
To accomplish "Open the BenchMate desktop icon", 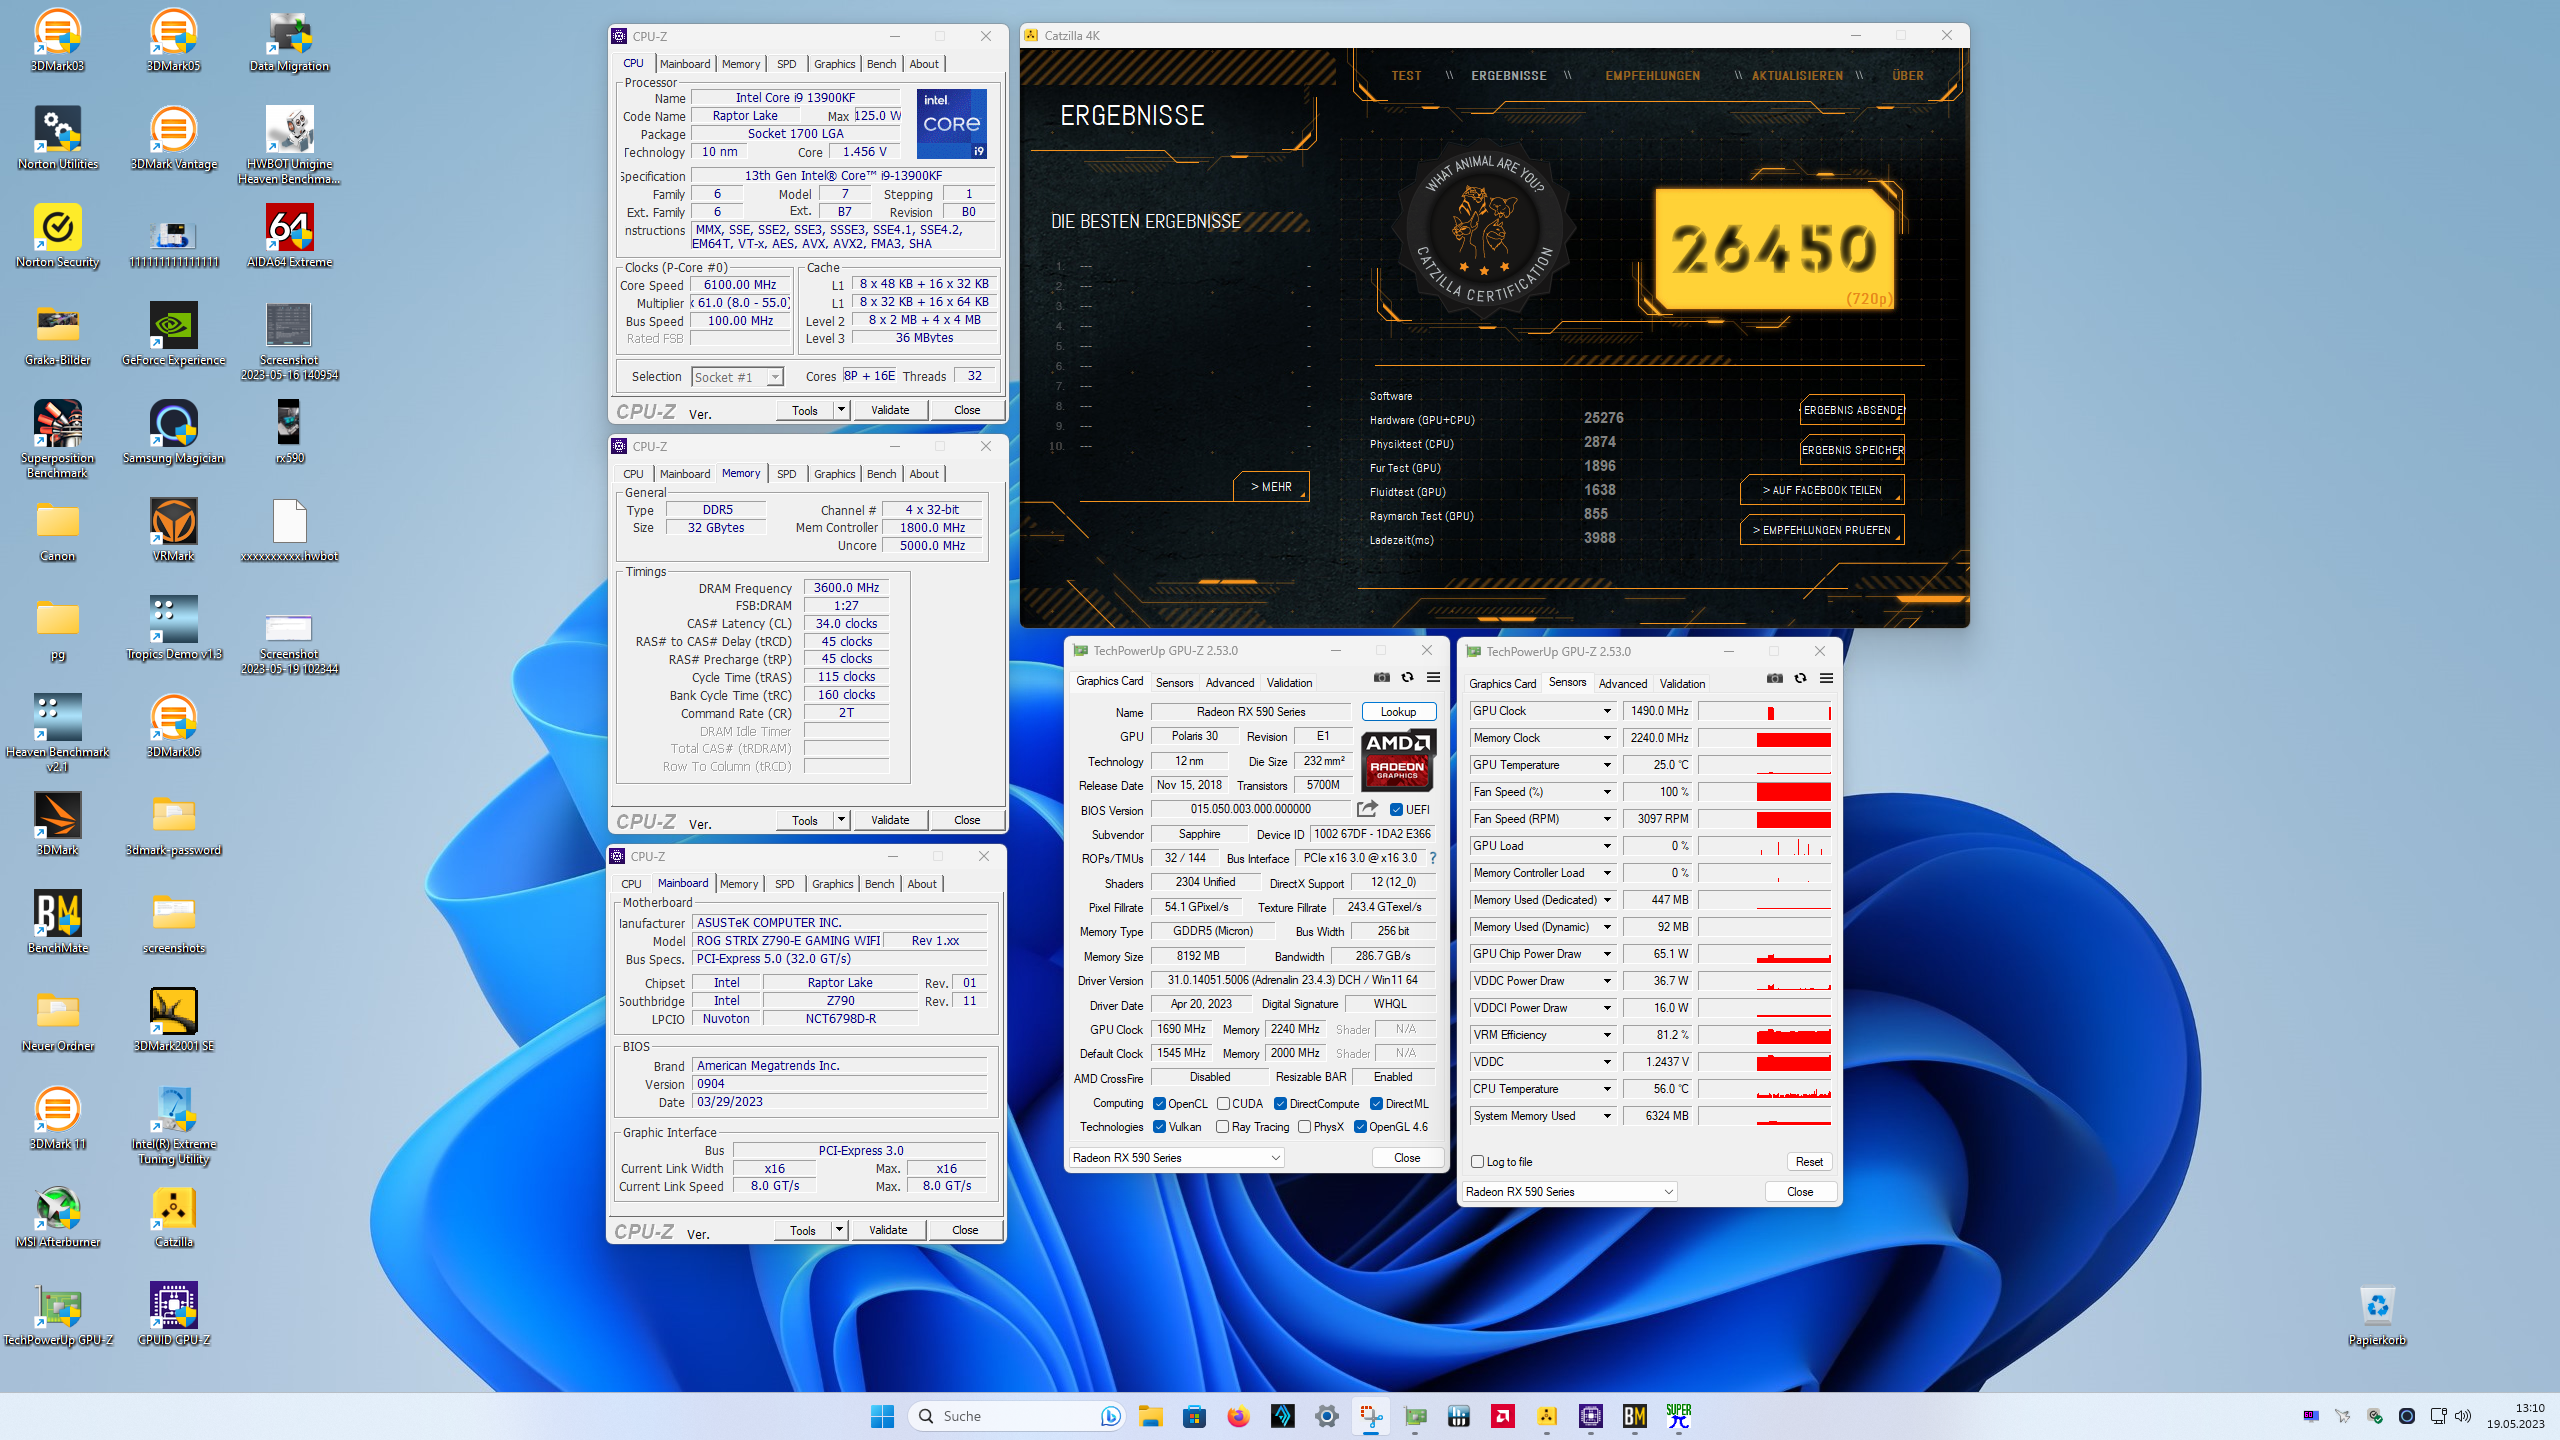I will (58, 923).
